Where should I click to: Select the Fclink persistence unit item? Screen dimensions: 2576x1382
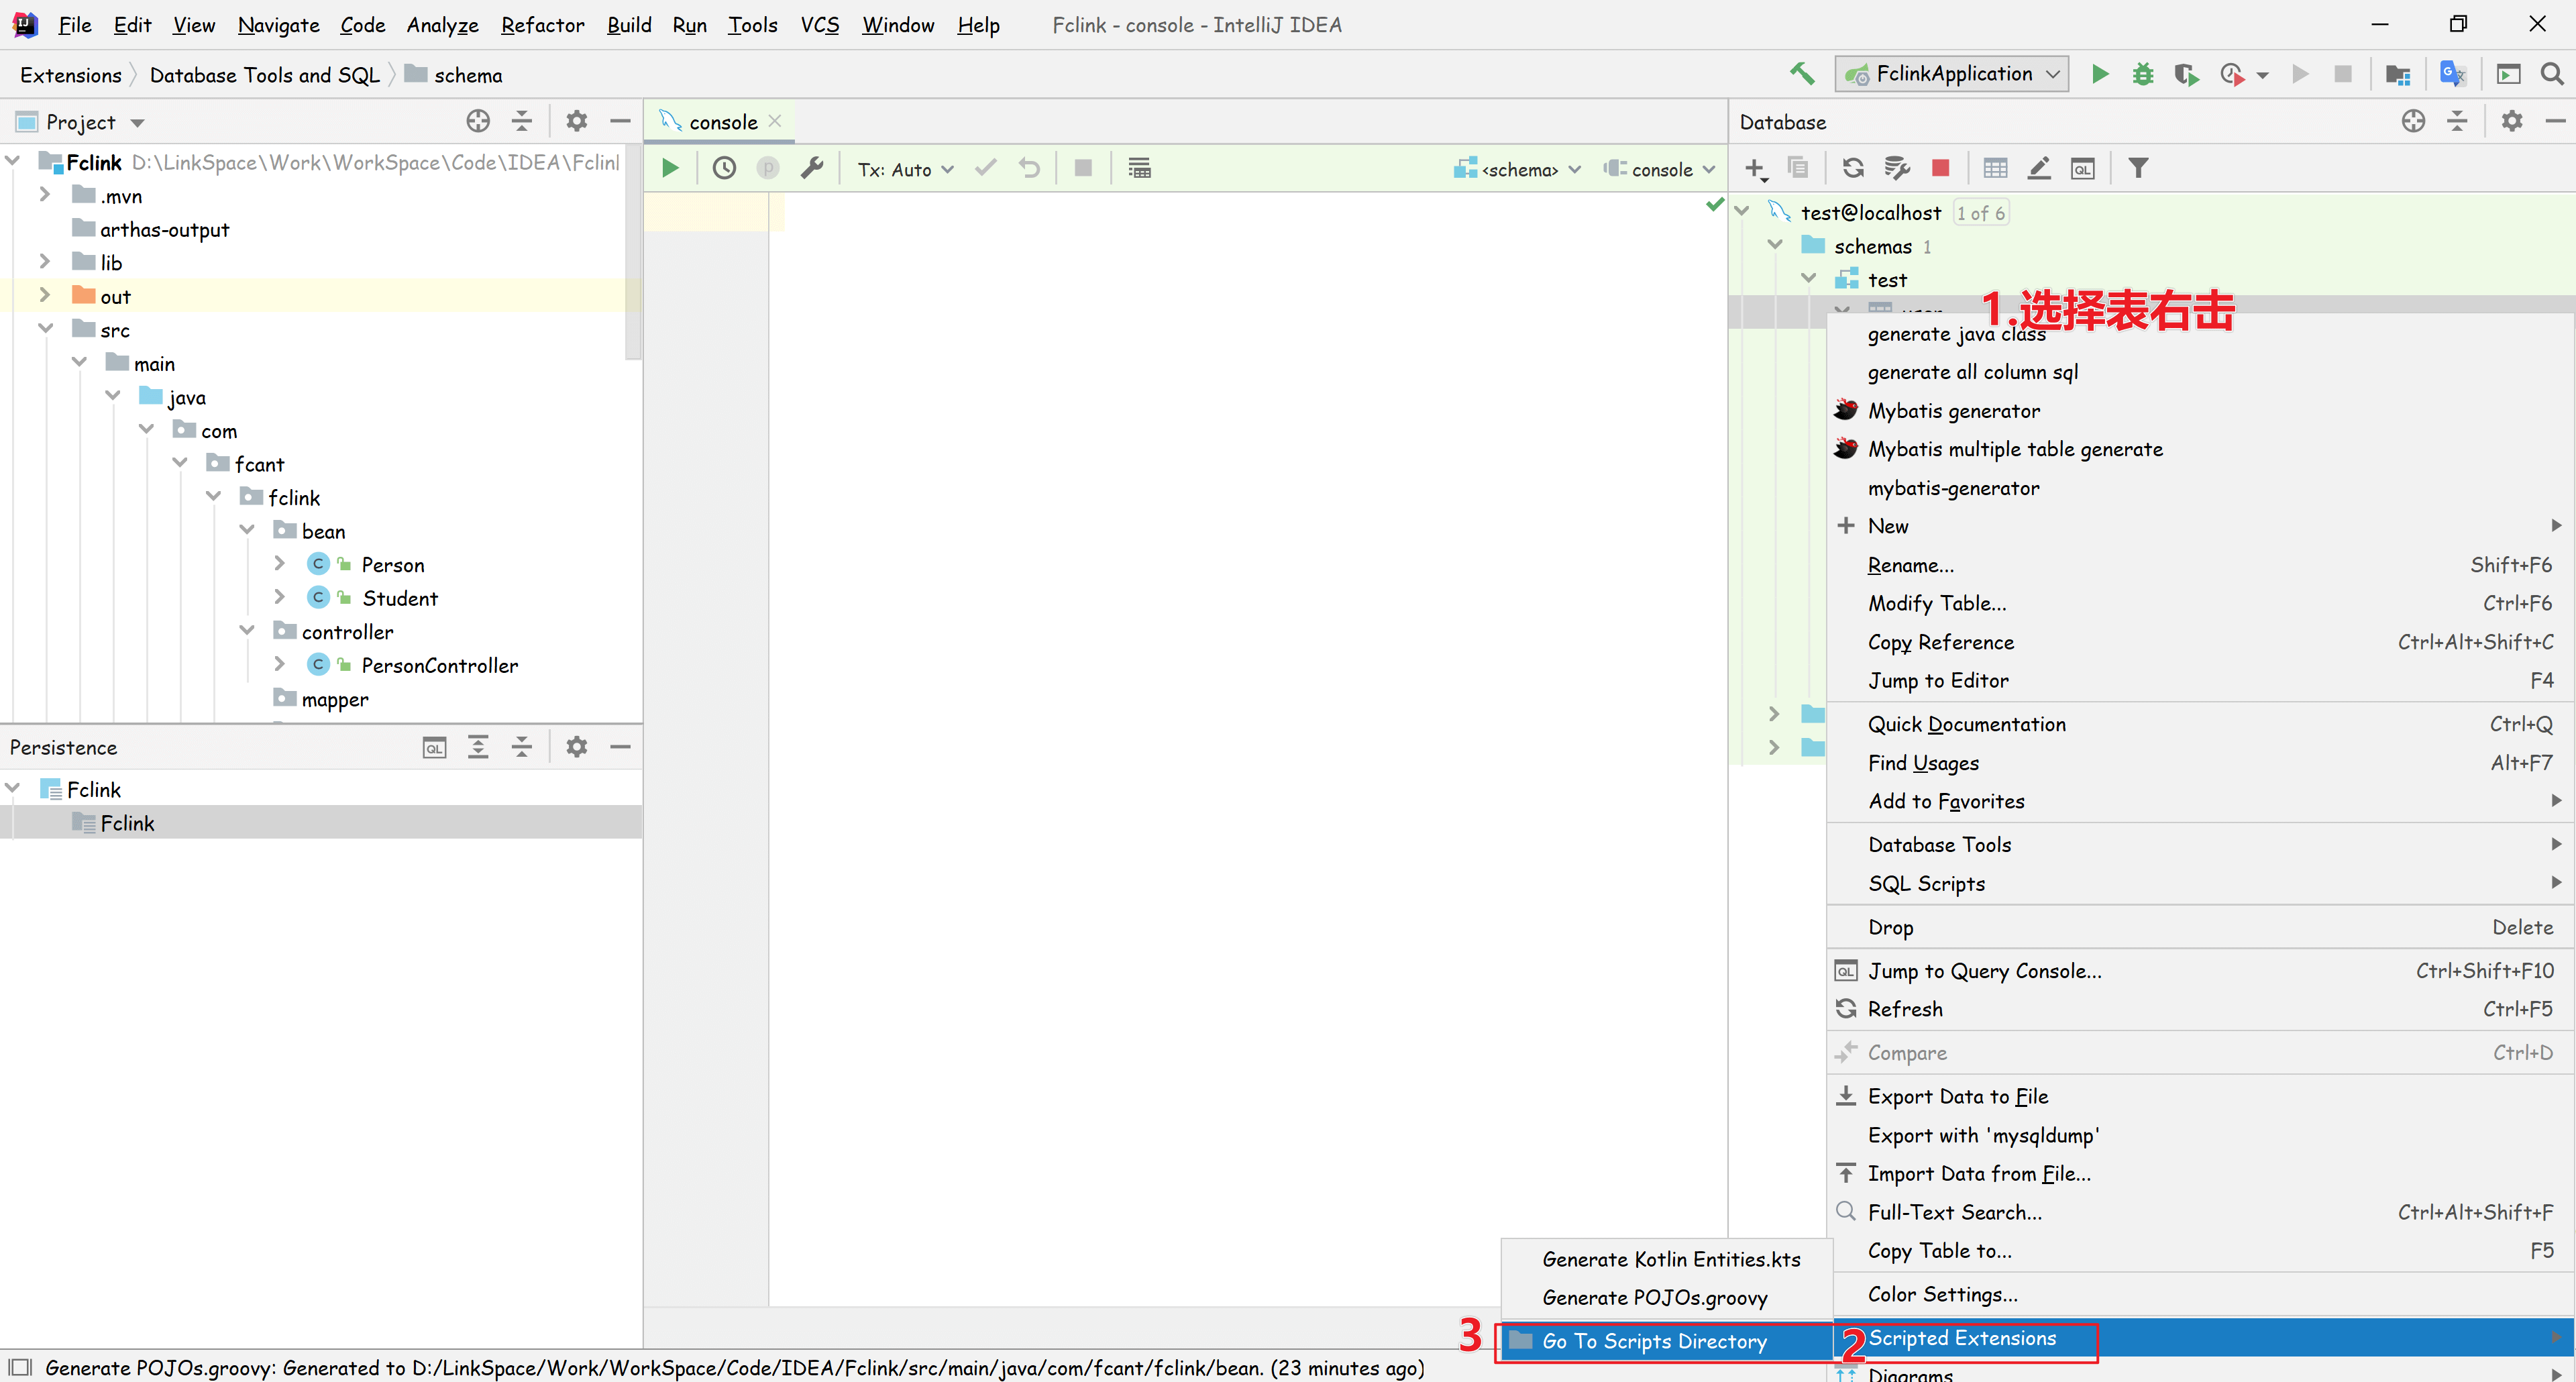coord(127,823)
